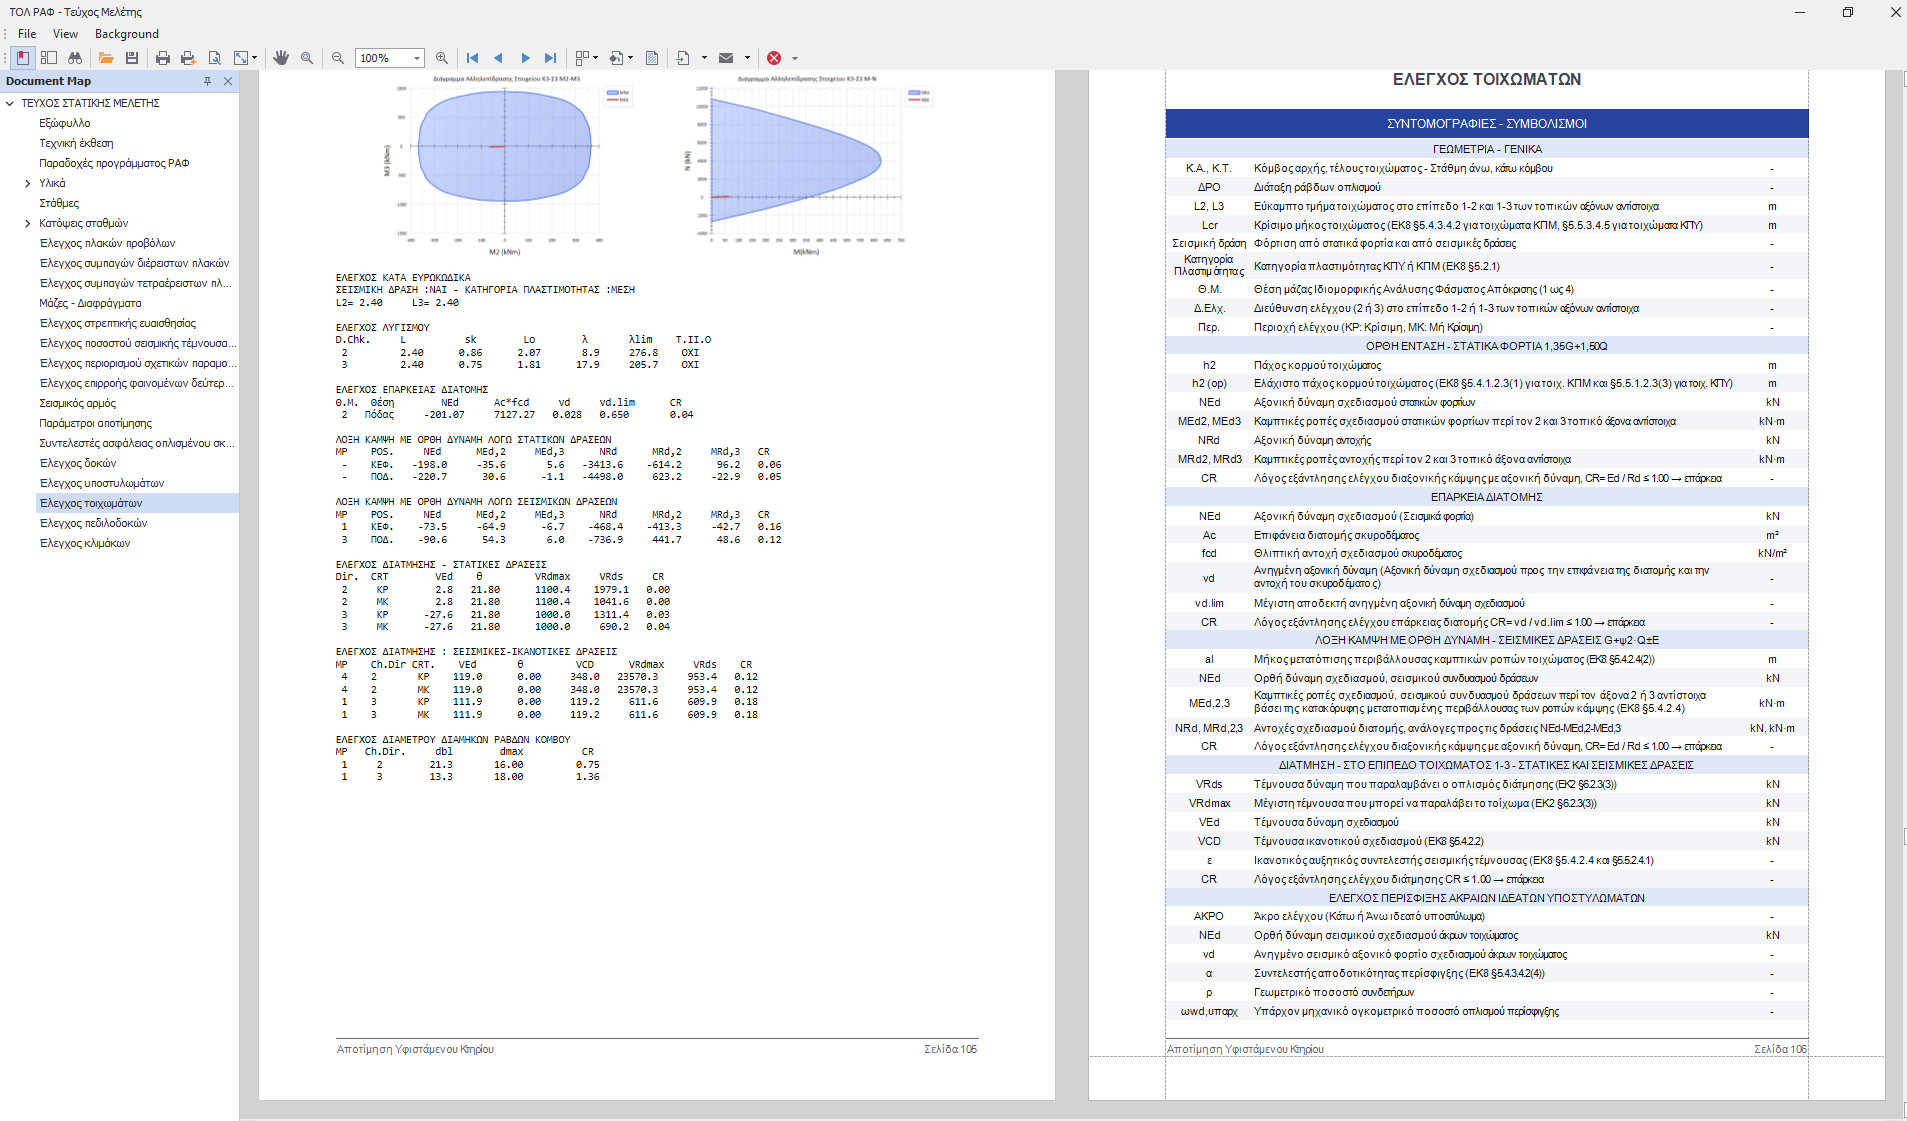Click the print icon
1907x1121 pixels.
coord(163,58)
